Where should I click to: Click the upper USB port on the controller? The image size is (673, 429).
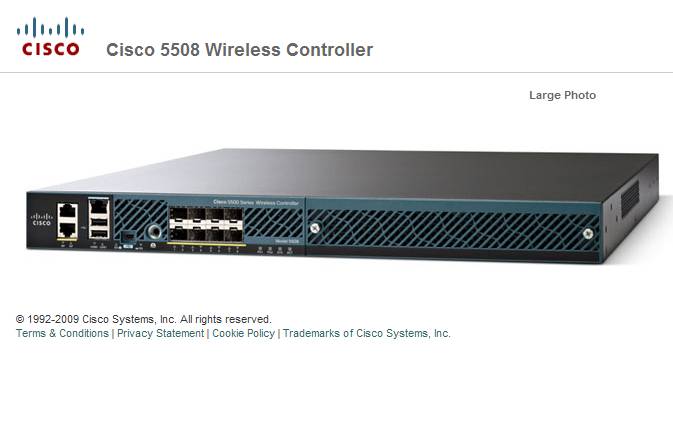tap(99, 222)
